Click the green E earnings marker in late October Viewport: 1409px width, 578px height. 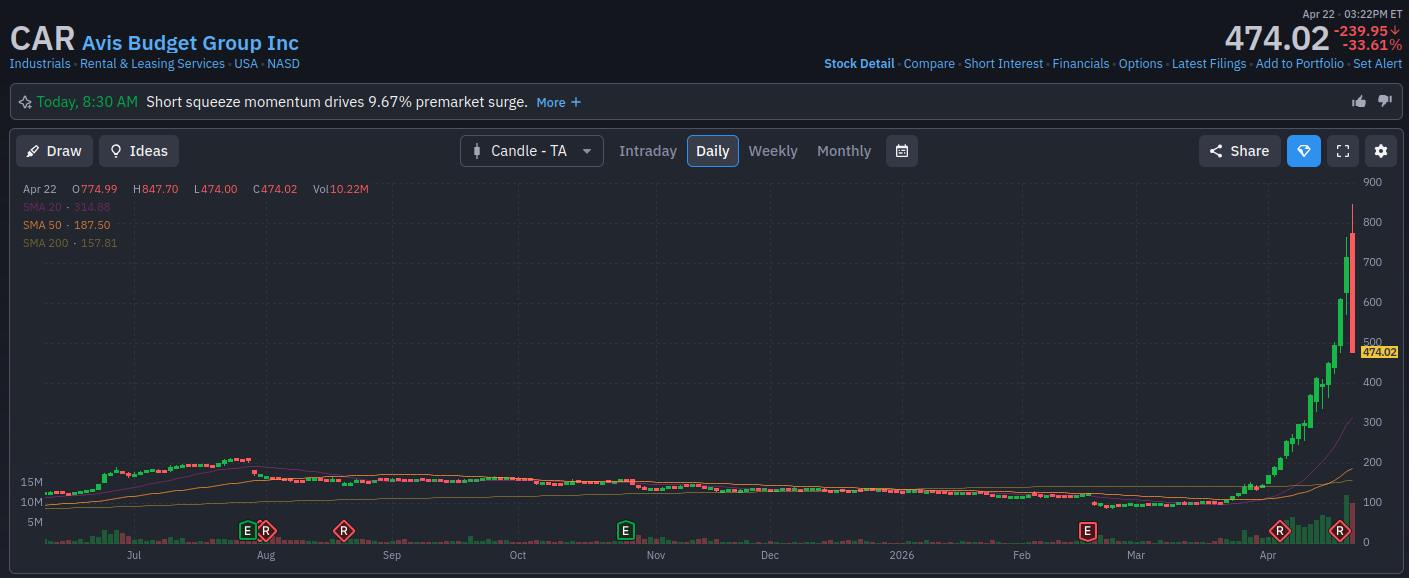(x=625, y=530)
